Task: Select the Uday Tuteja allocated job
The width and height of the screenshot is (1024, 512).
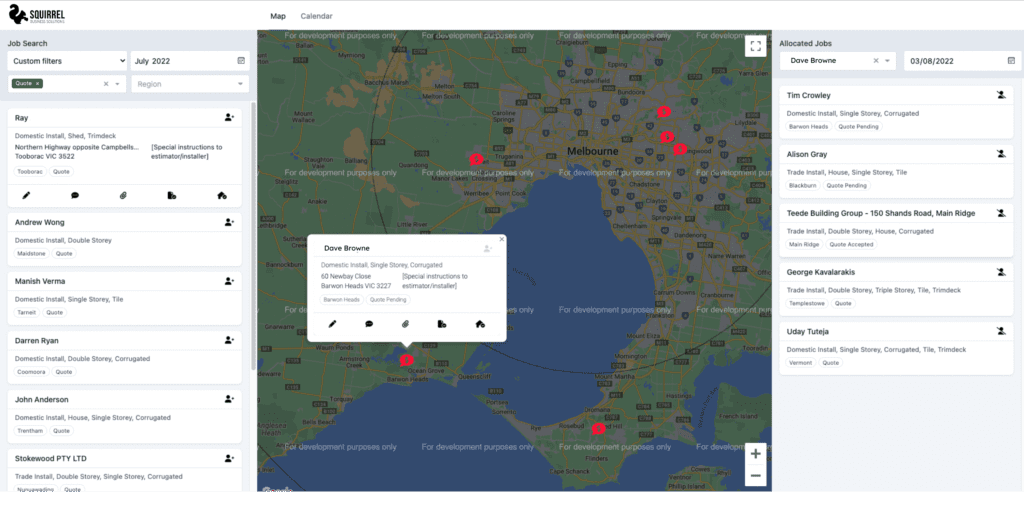Action: [x=897, y=348]
